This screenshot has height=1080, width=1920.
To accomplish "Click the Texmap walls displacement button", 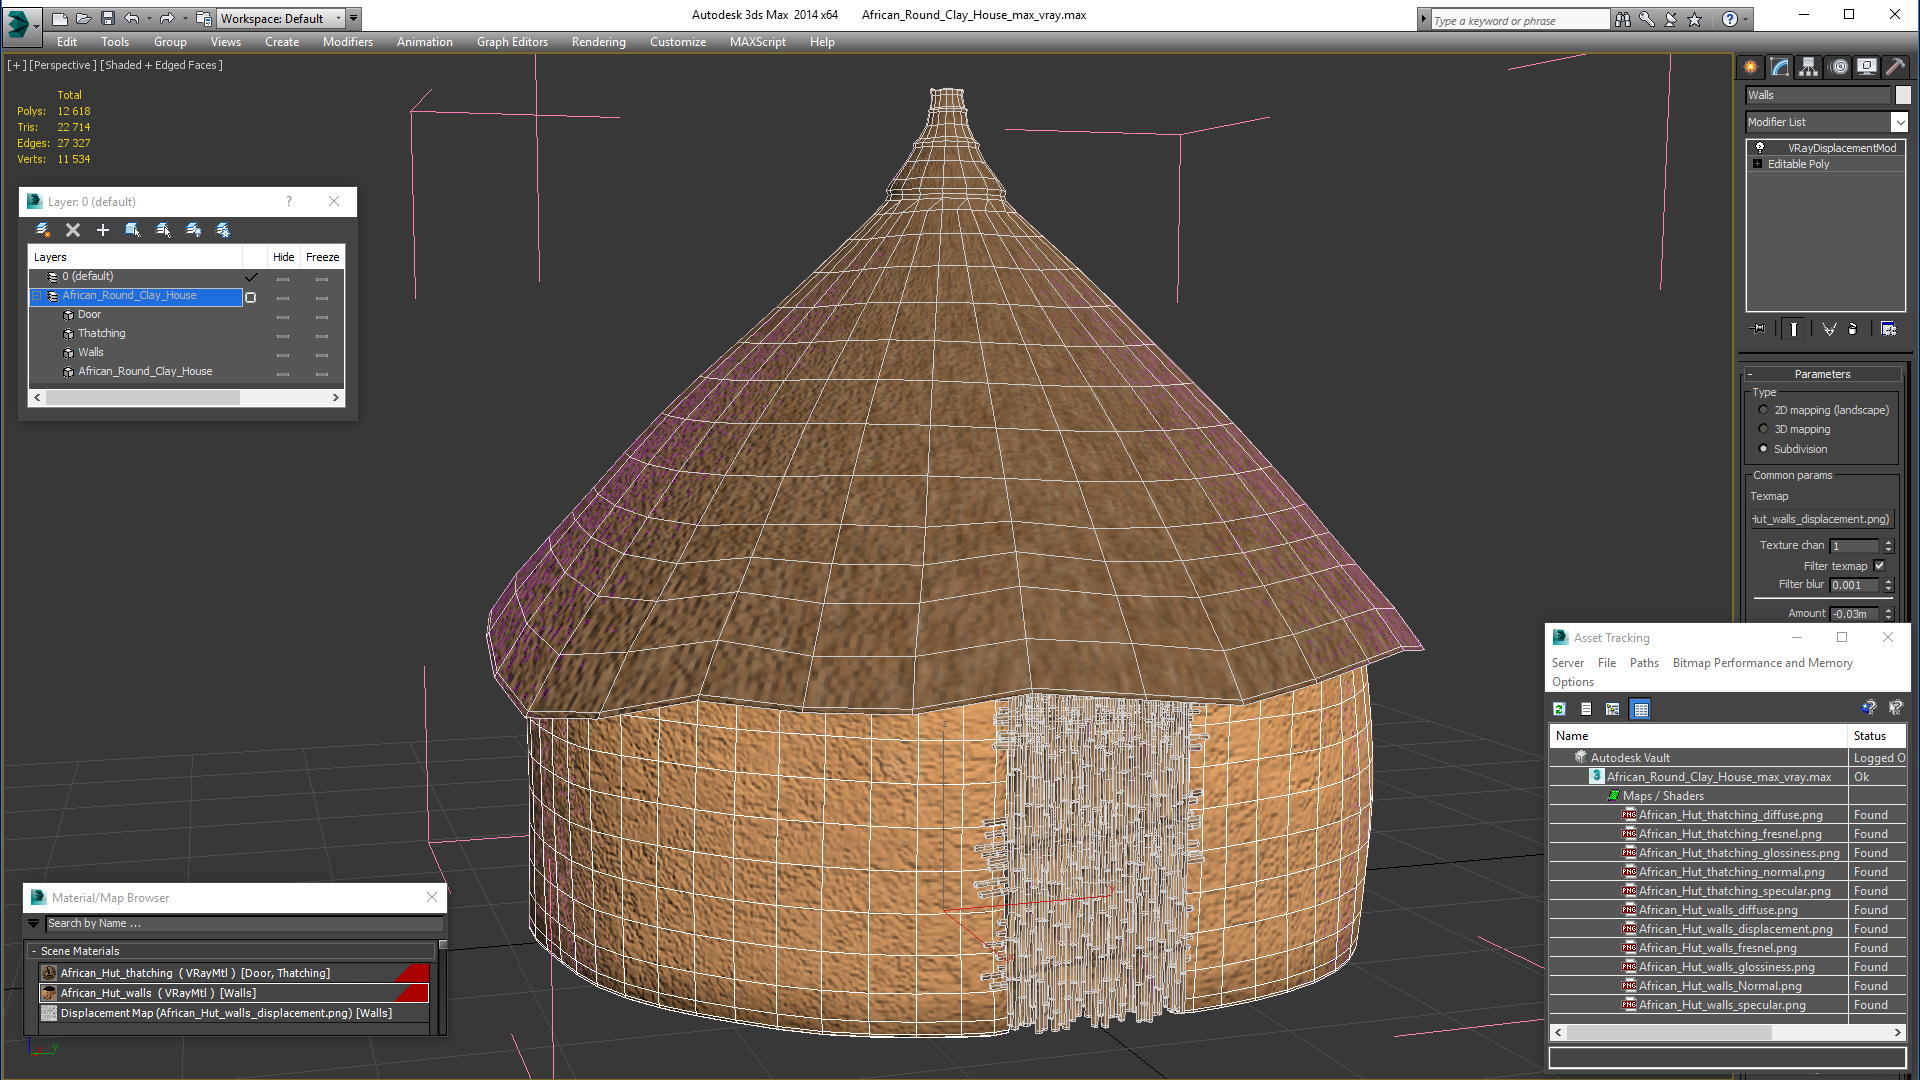I will pos(1820,519).
